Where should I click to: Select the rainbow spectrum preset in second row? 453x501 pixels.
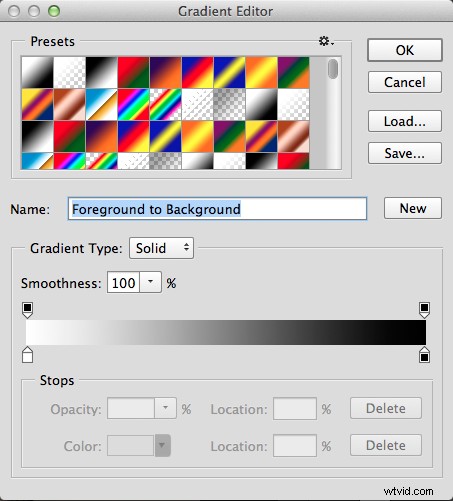pos(133,104)
